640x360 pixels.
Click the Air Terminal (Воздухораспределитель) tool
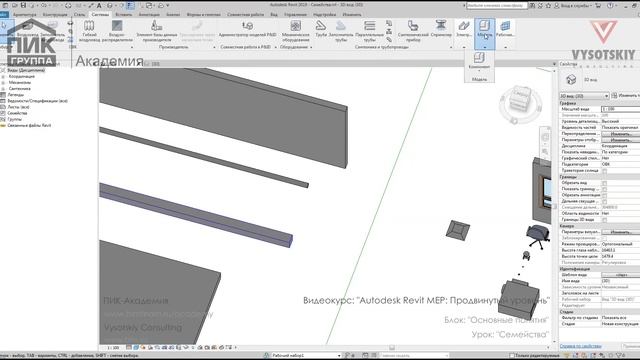117,31
